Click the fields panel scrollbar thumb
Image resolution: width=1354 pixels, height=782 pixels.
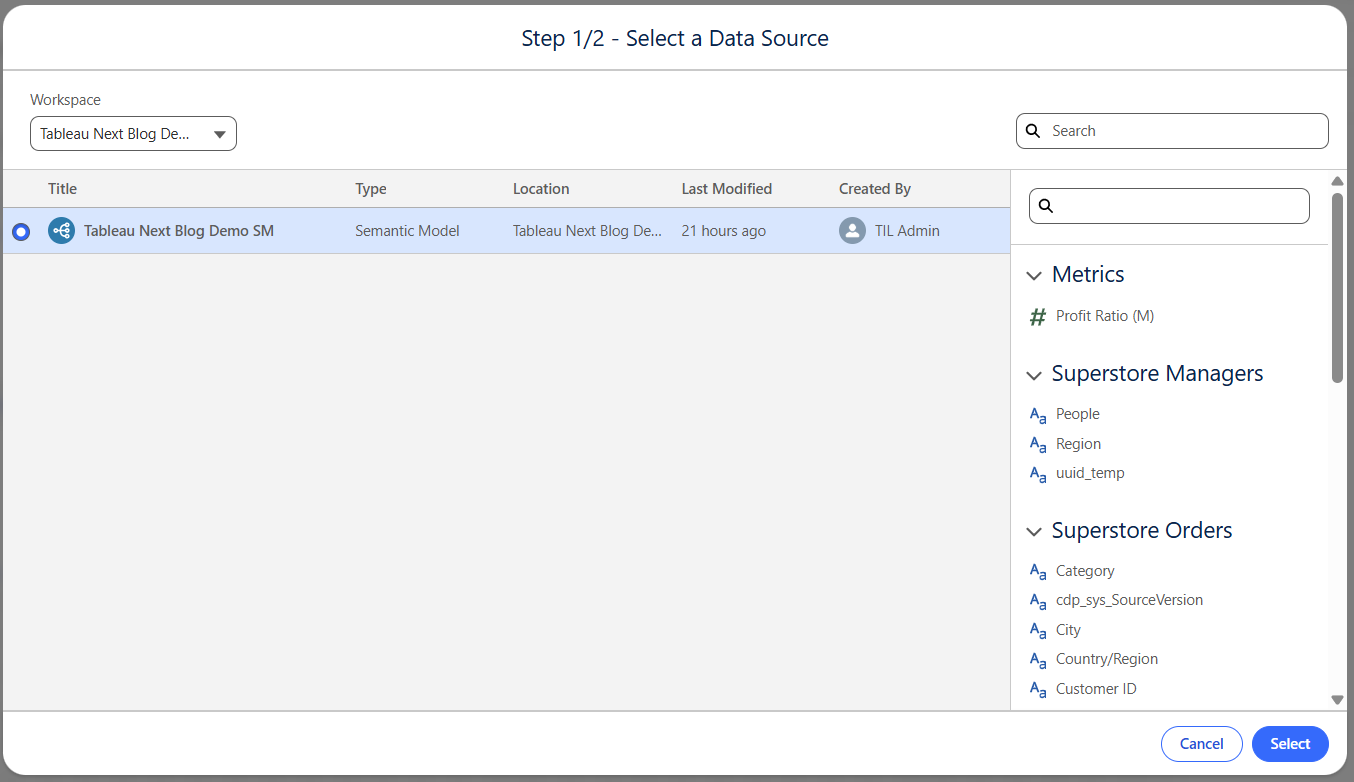point(1337,287)
